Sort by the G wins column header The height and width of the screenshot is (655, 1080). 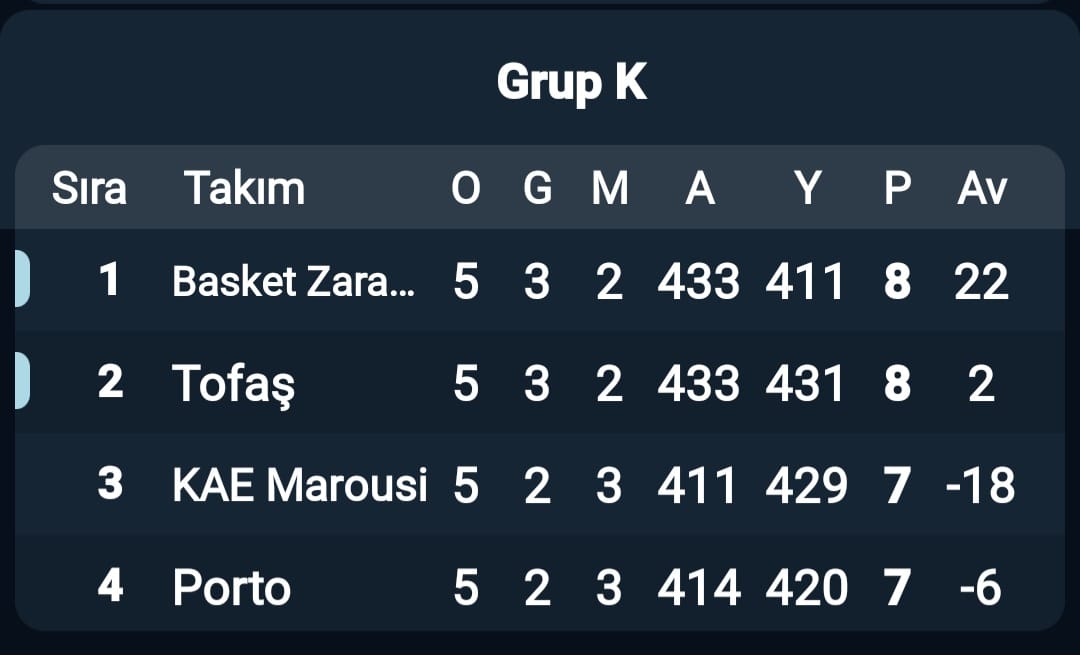point(537,188)
